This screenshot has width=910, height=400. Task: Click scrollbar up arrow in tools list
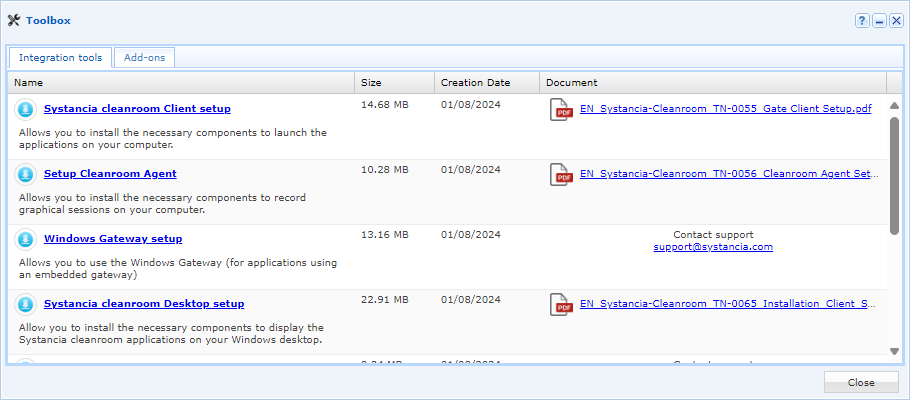[894, 101]
